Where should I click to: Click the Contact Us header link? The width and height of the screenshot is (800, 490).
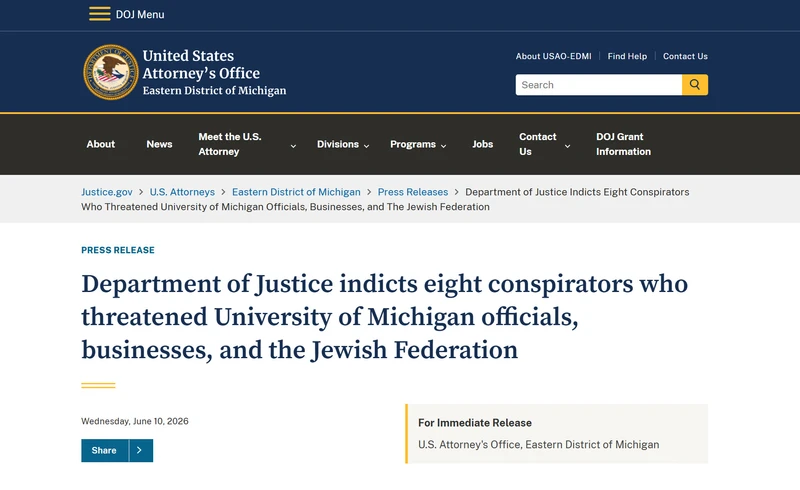(685, 56)
